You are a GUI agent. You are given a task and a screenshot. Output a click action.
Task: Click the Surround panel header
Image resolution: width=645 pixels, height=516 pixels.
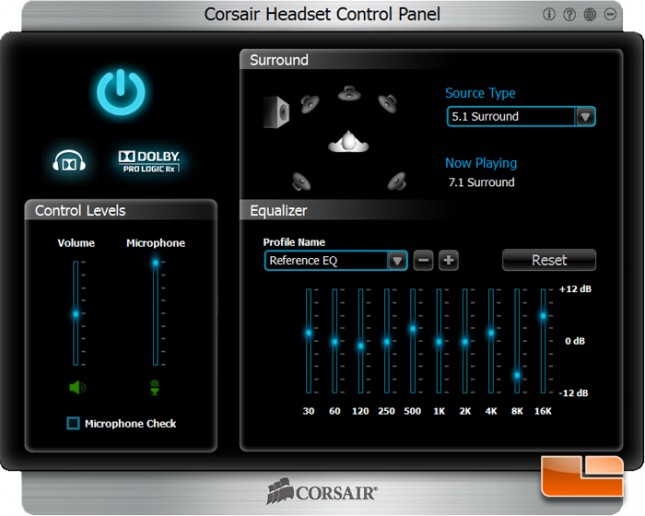point(431,60)
